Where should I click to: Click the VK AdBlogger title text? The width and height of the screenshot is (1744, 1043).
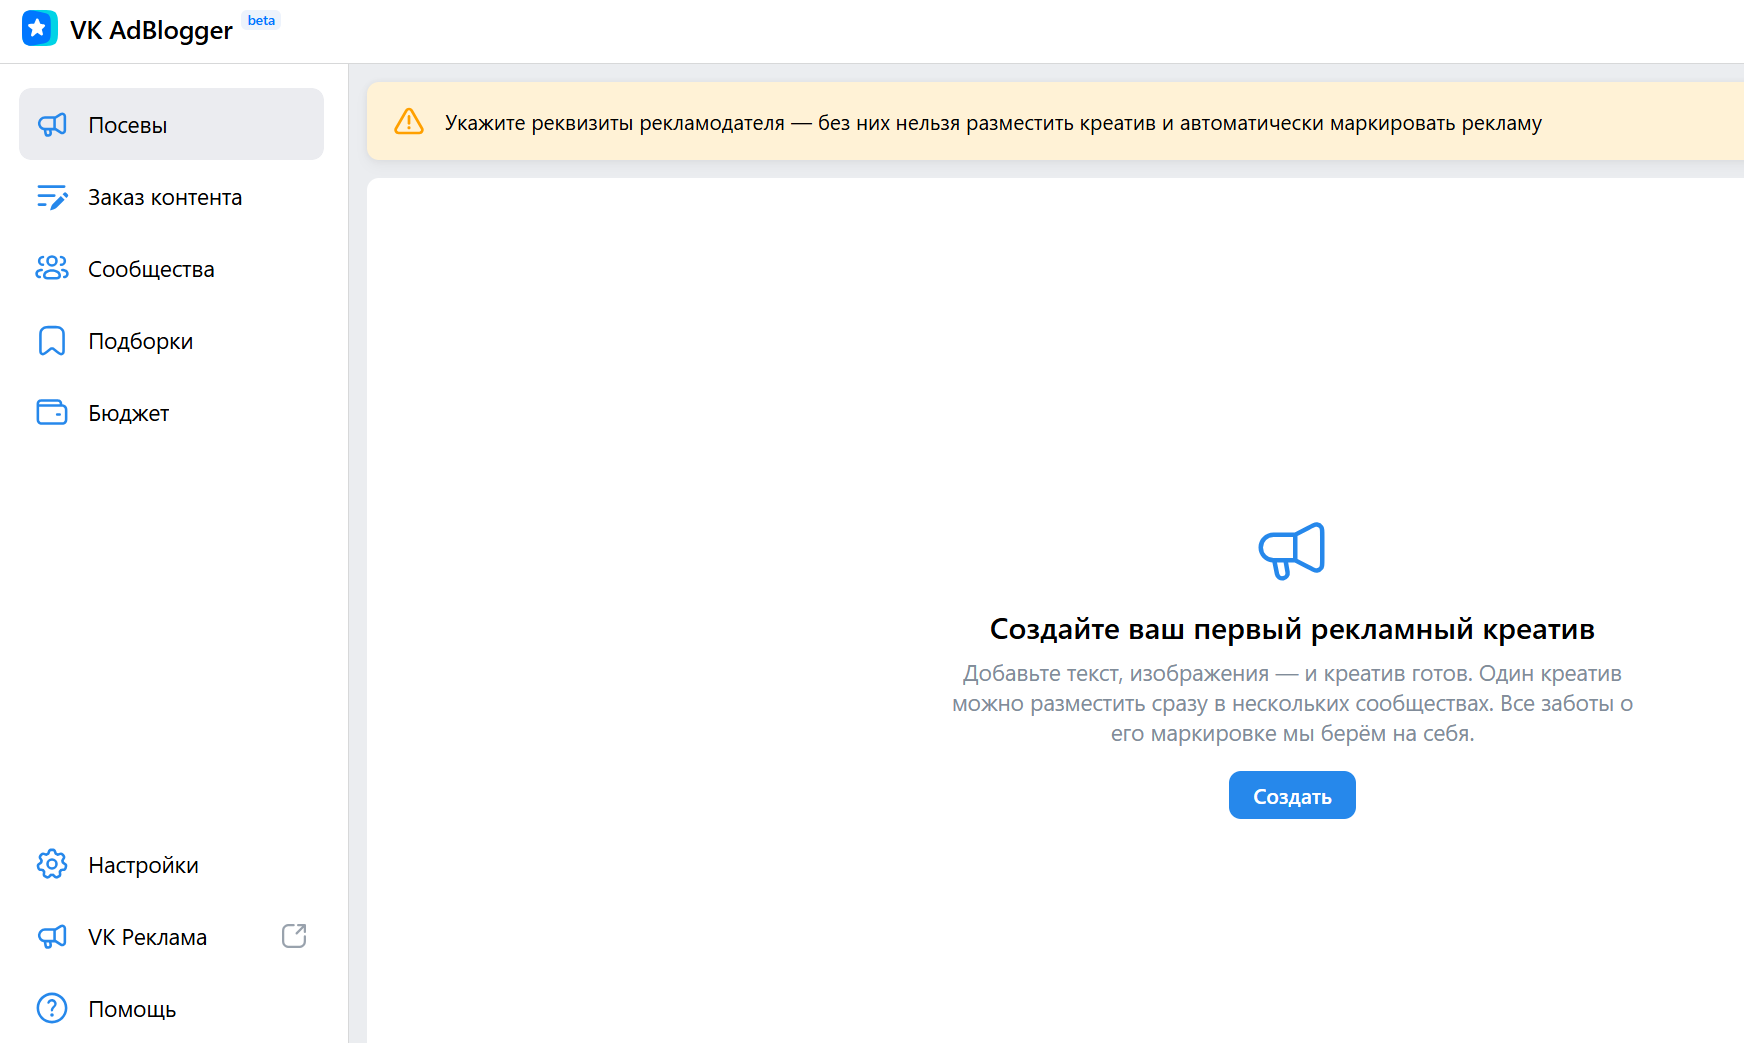click(151, 30)
